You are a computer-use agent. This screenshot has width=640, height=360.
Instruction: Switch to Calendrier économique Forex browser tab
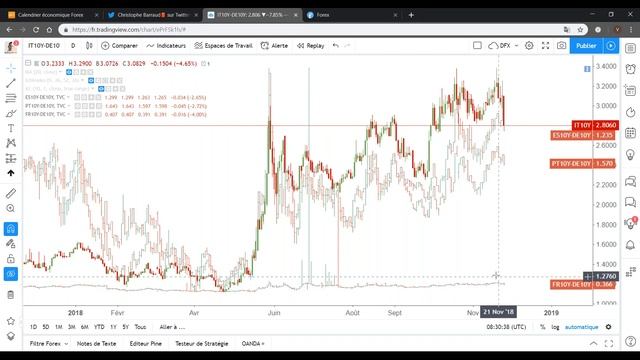coord(53,15)
